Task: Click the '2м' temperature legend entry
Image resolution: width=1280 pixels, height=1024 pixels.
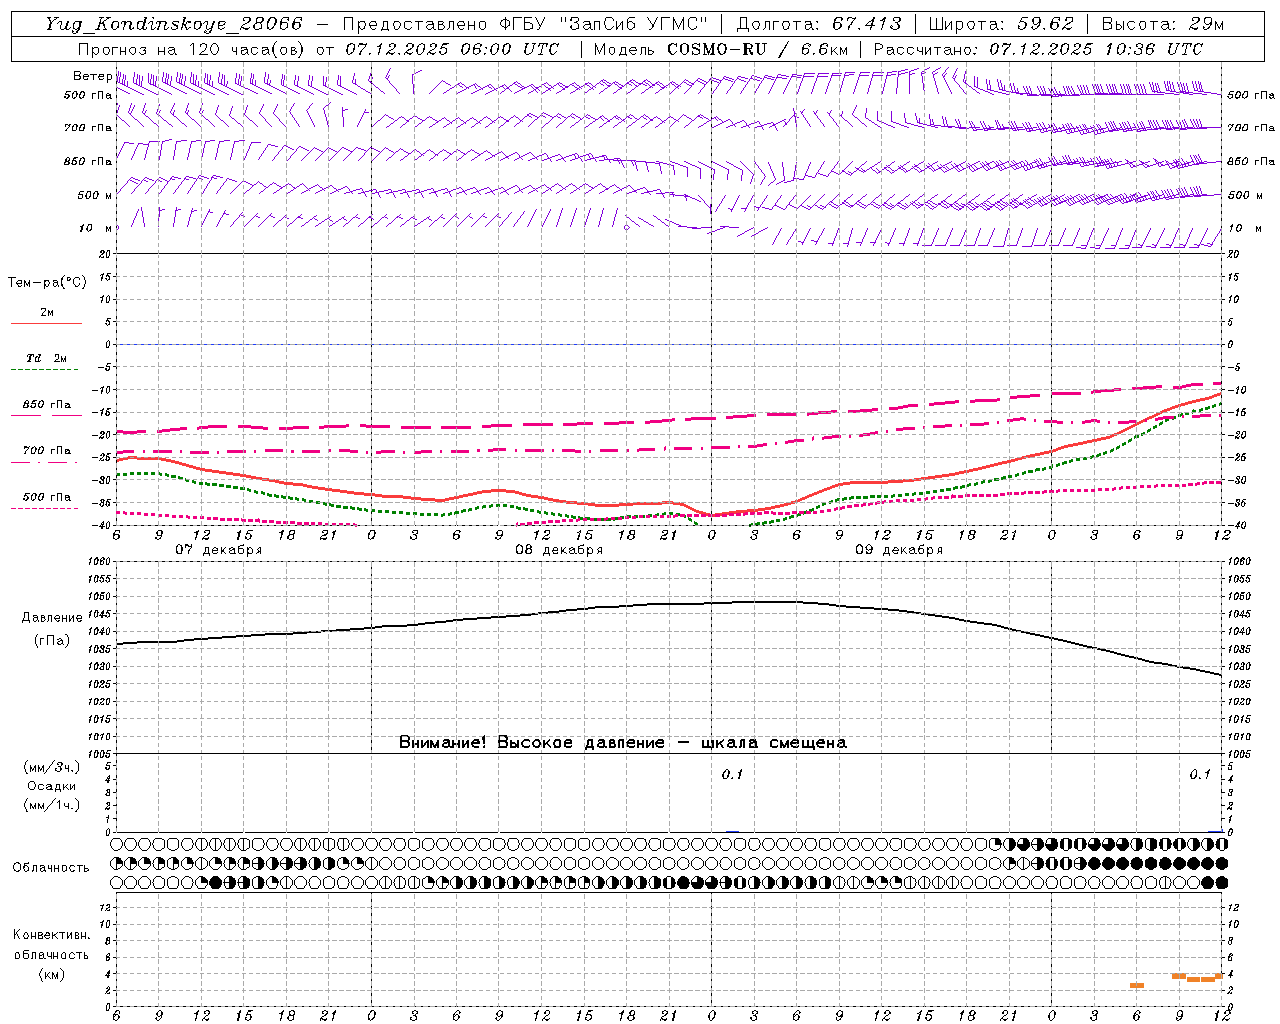Action: pos(47,313)
